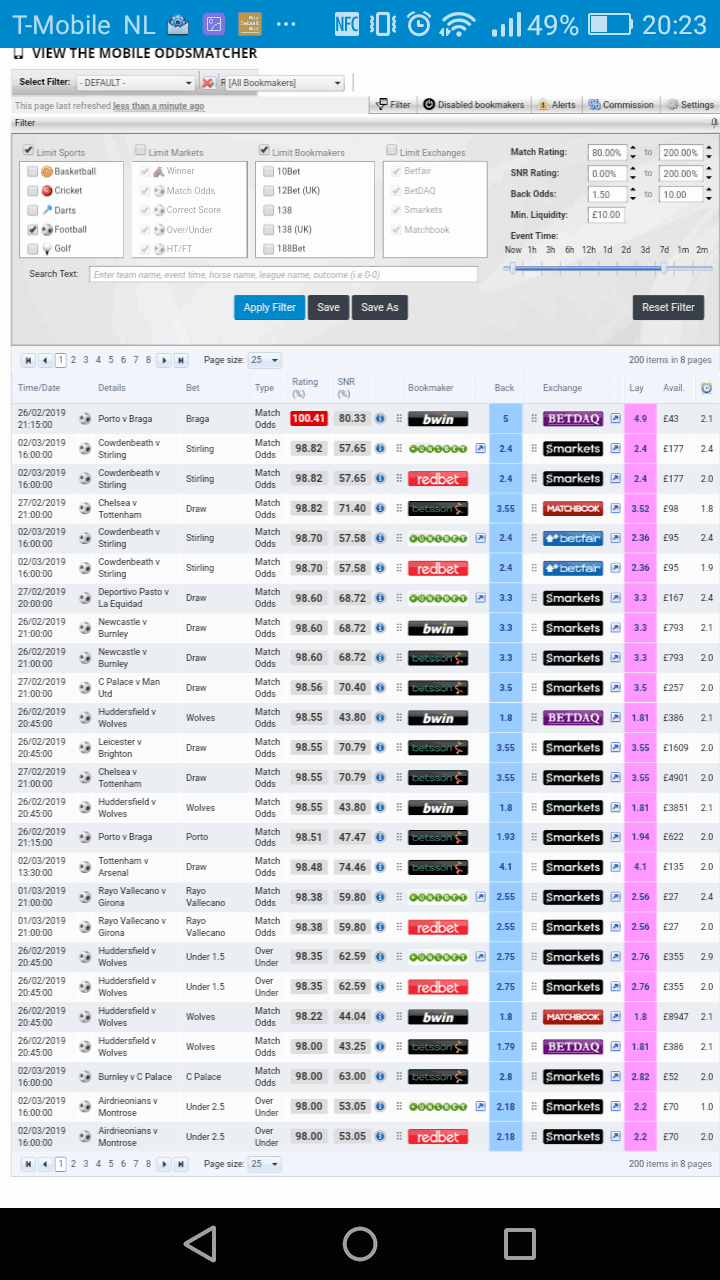720x1280 pixels.
Task: Tap the Android recent apps button
Action: point(520,1243)
